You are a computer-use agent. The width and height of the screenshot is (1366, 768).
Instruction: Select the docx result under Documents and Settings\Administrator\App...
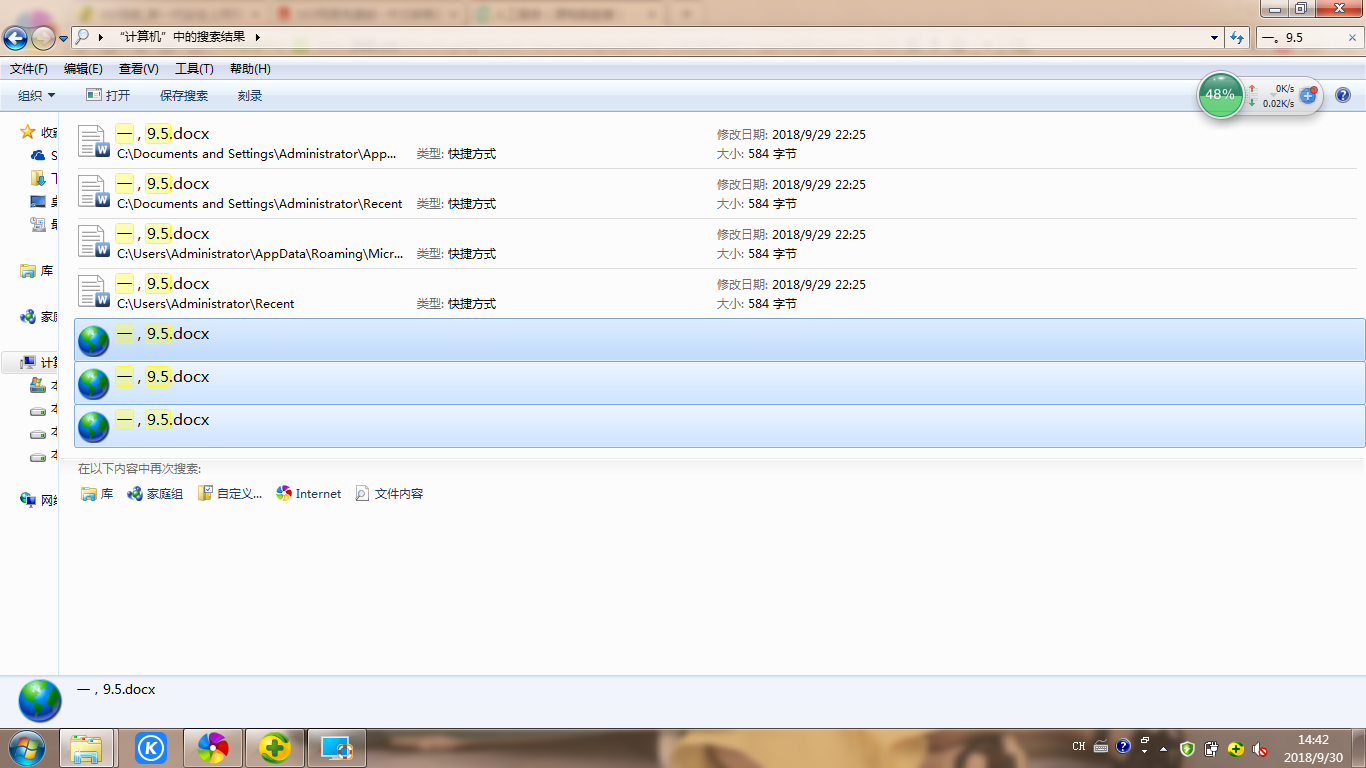click(x=720, y=144)
